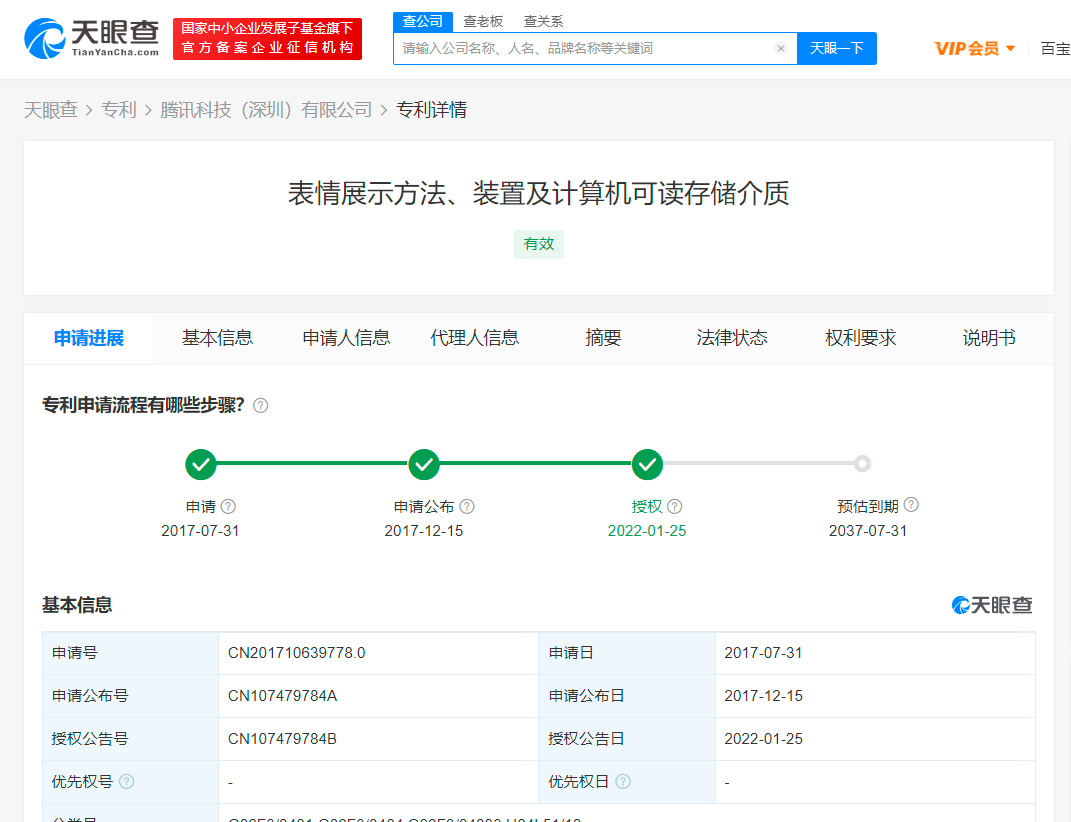Viewport: 1071px width, 822px height.
Task: Click the 申请日 row label
Action: pos(571,653)
